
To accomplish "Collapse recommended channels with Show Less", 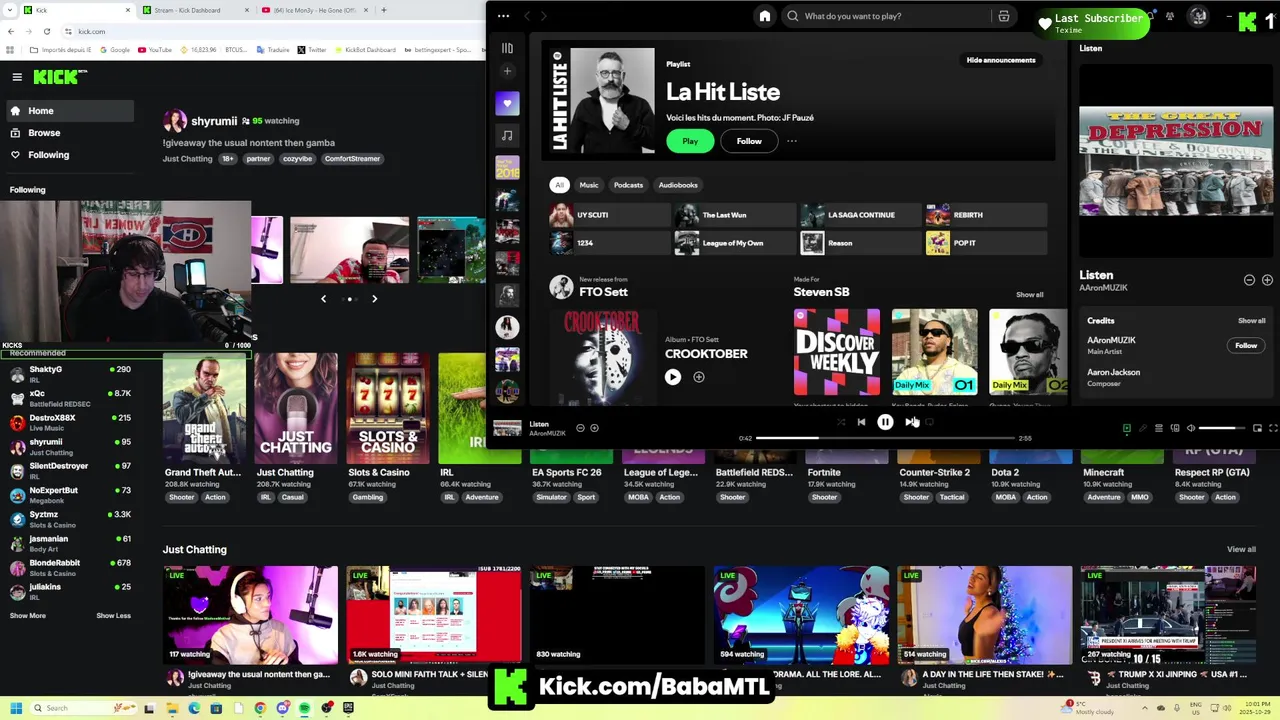I will point(113,616).
